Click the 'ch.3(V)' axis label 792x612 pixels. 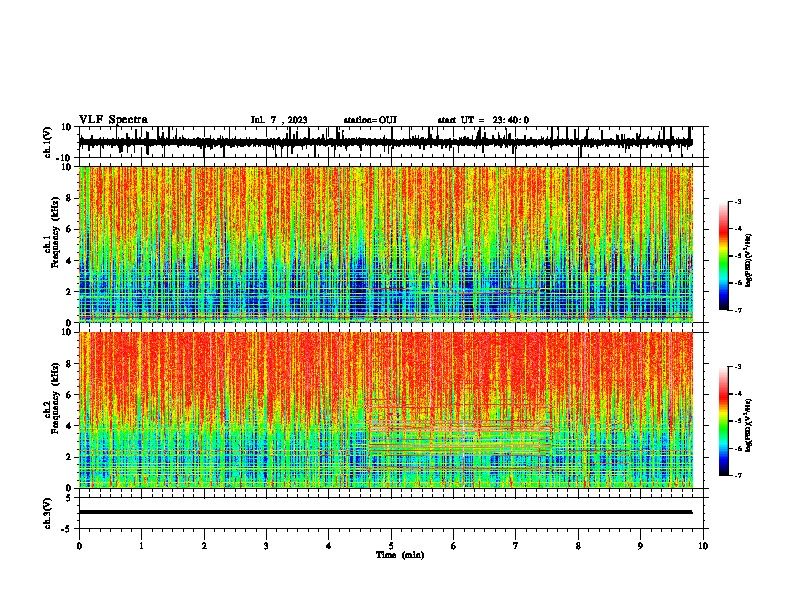point(48,514)
